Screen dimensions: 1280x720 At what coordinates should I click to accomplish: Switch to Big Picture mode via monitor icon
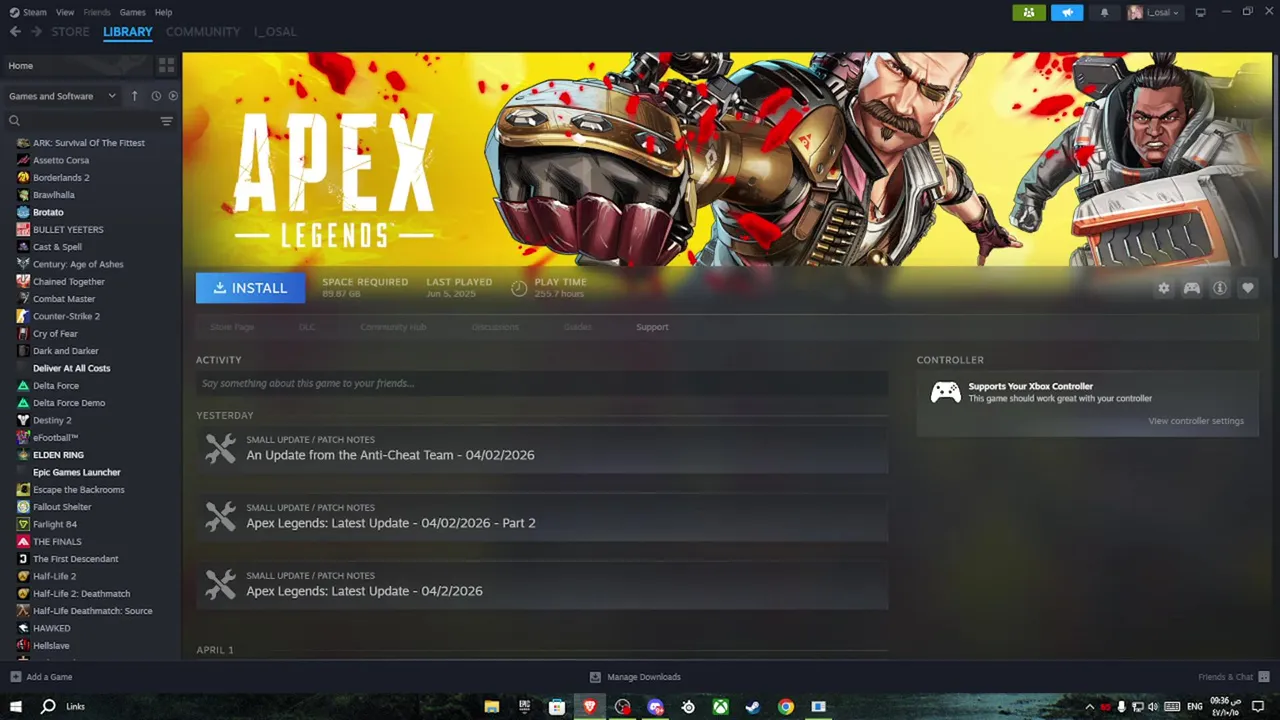(x=1201, y=12)
